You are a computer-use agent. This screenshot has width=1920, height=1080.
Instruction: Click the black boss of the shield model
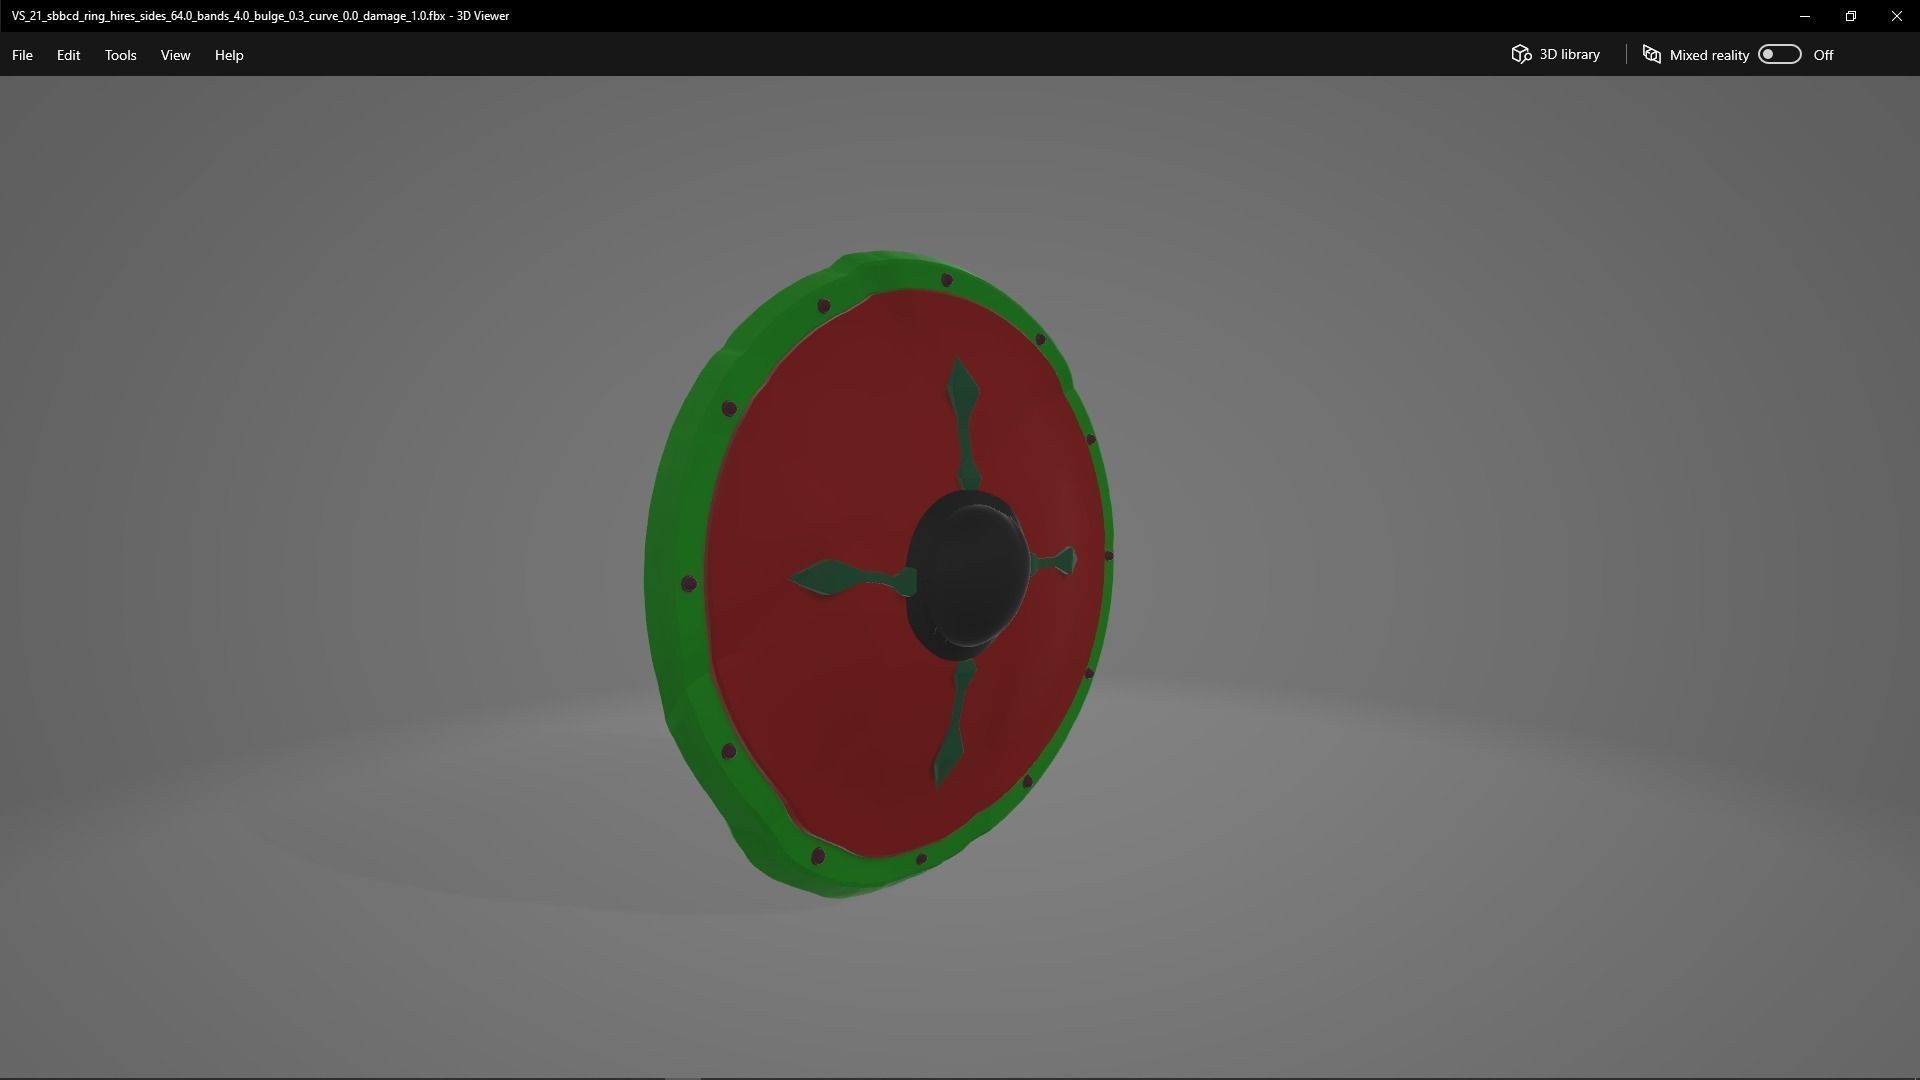coord(967,574)
